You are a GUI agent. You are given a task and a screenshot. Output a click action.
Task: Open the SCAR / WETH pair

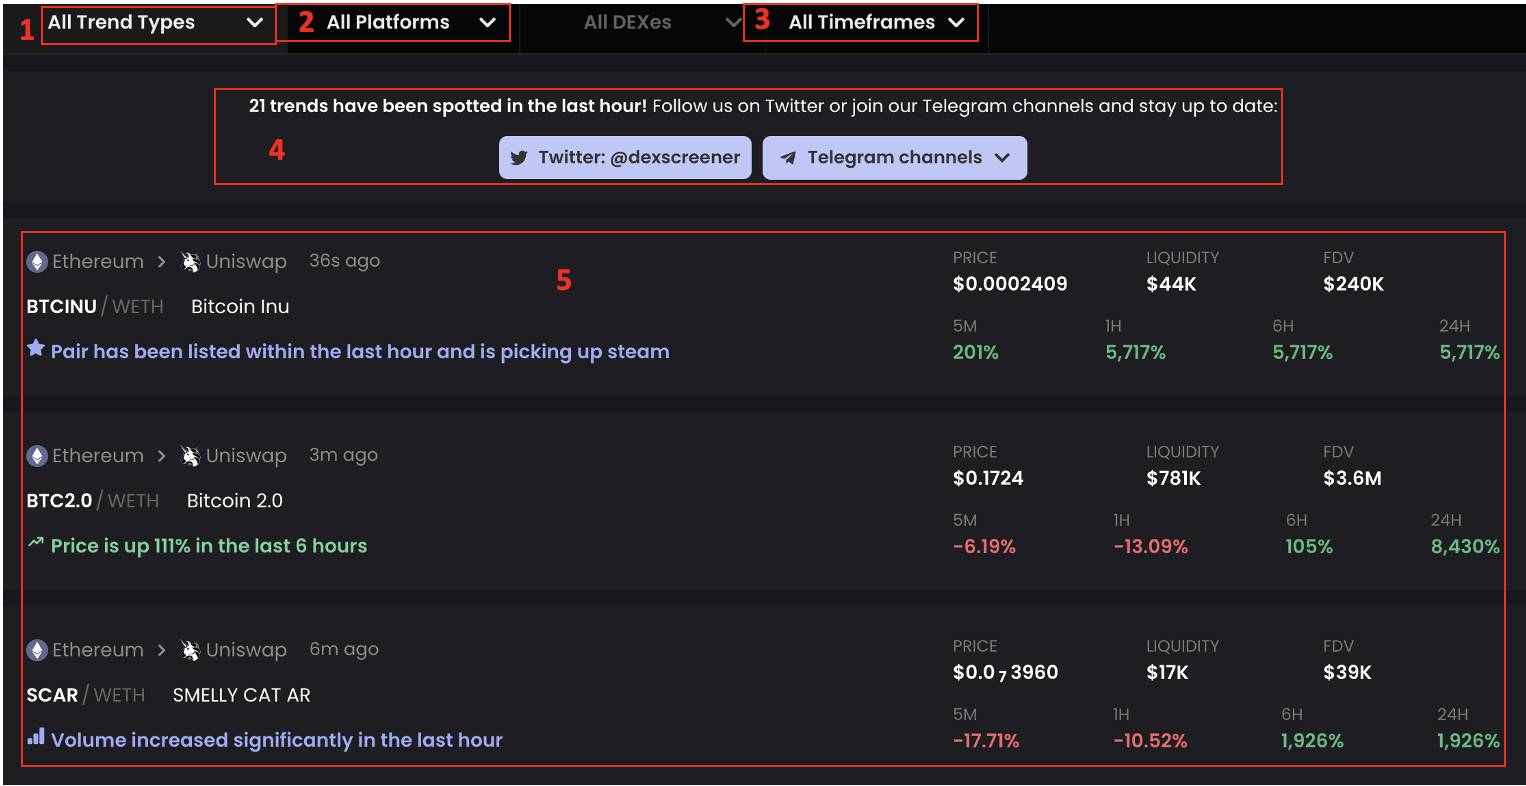click(x=86, y=695)
